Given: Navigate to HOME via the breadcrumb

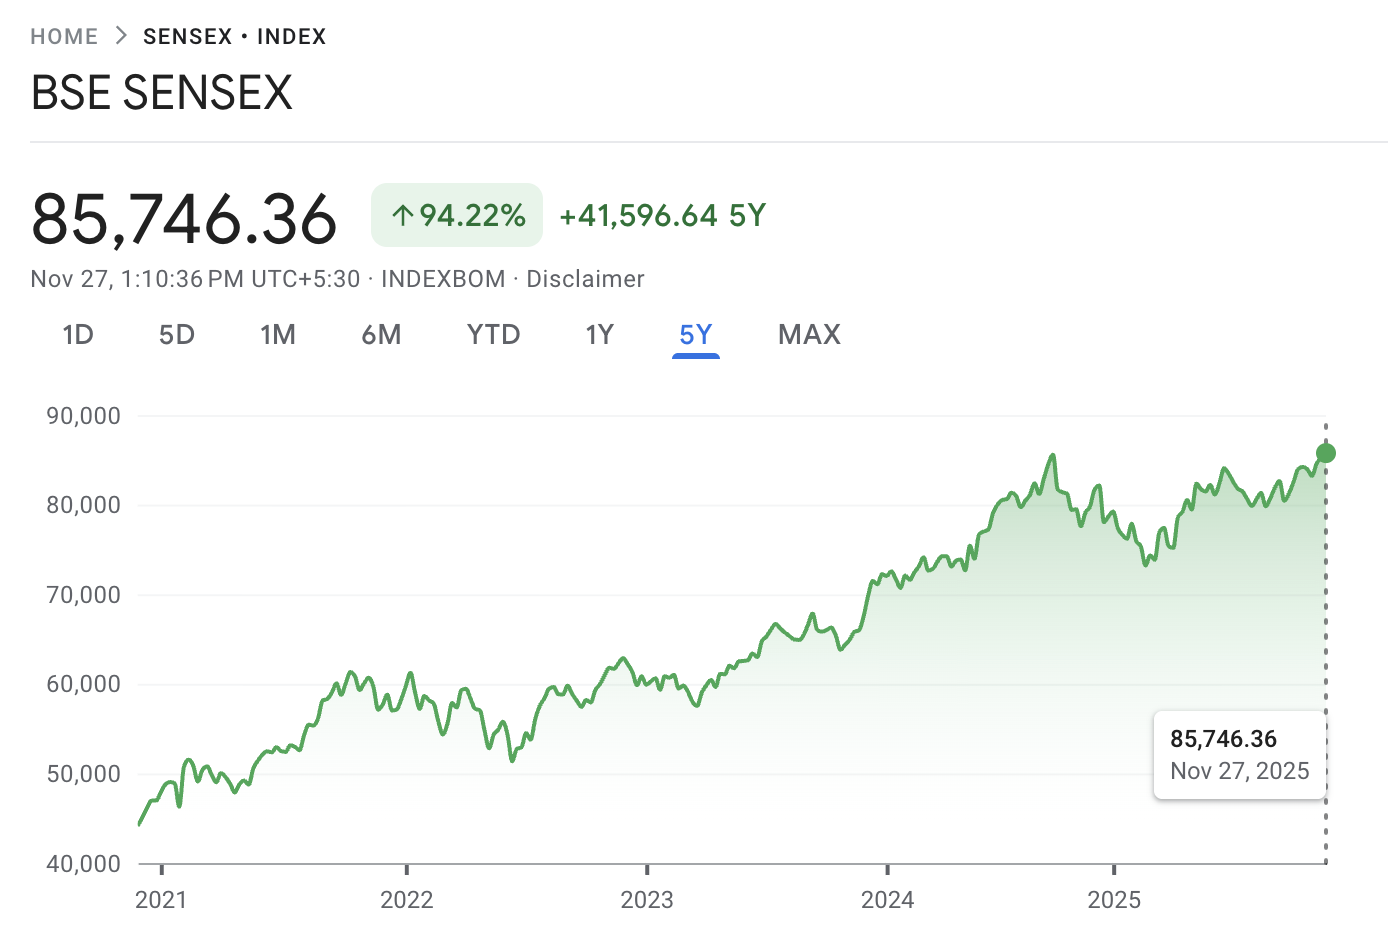Looking at the screenshot, I should tap(64, 35).
